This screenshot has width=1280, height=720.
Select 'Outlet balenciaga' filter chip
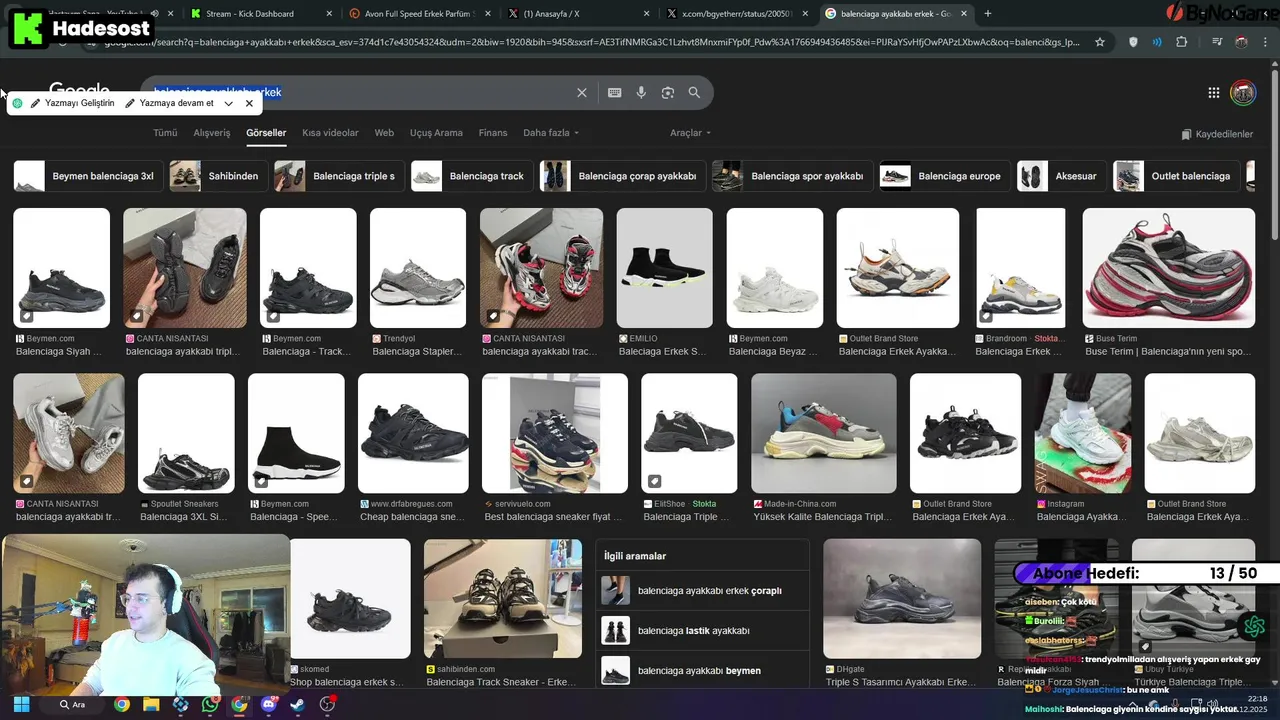click(x=1176, y=176)
